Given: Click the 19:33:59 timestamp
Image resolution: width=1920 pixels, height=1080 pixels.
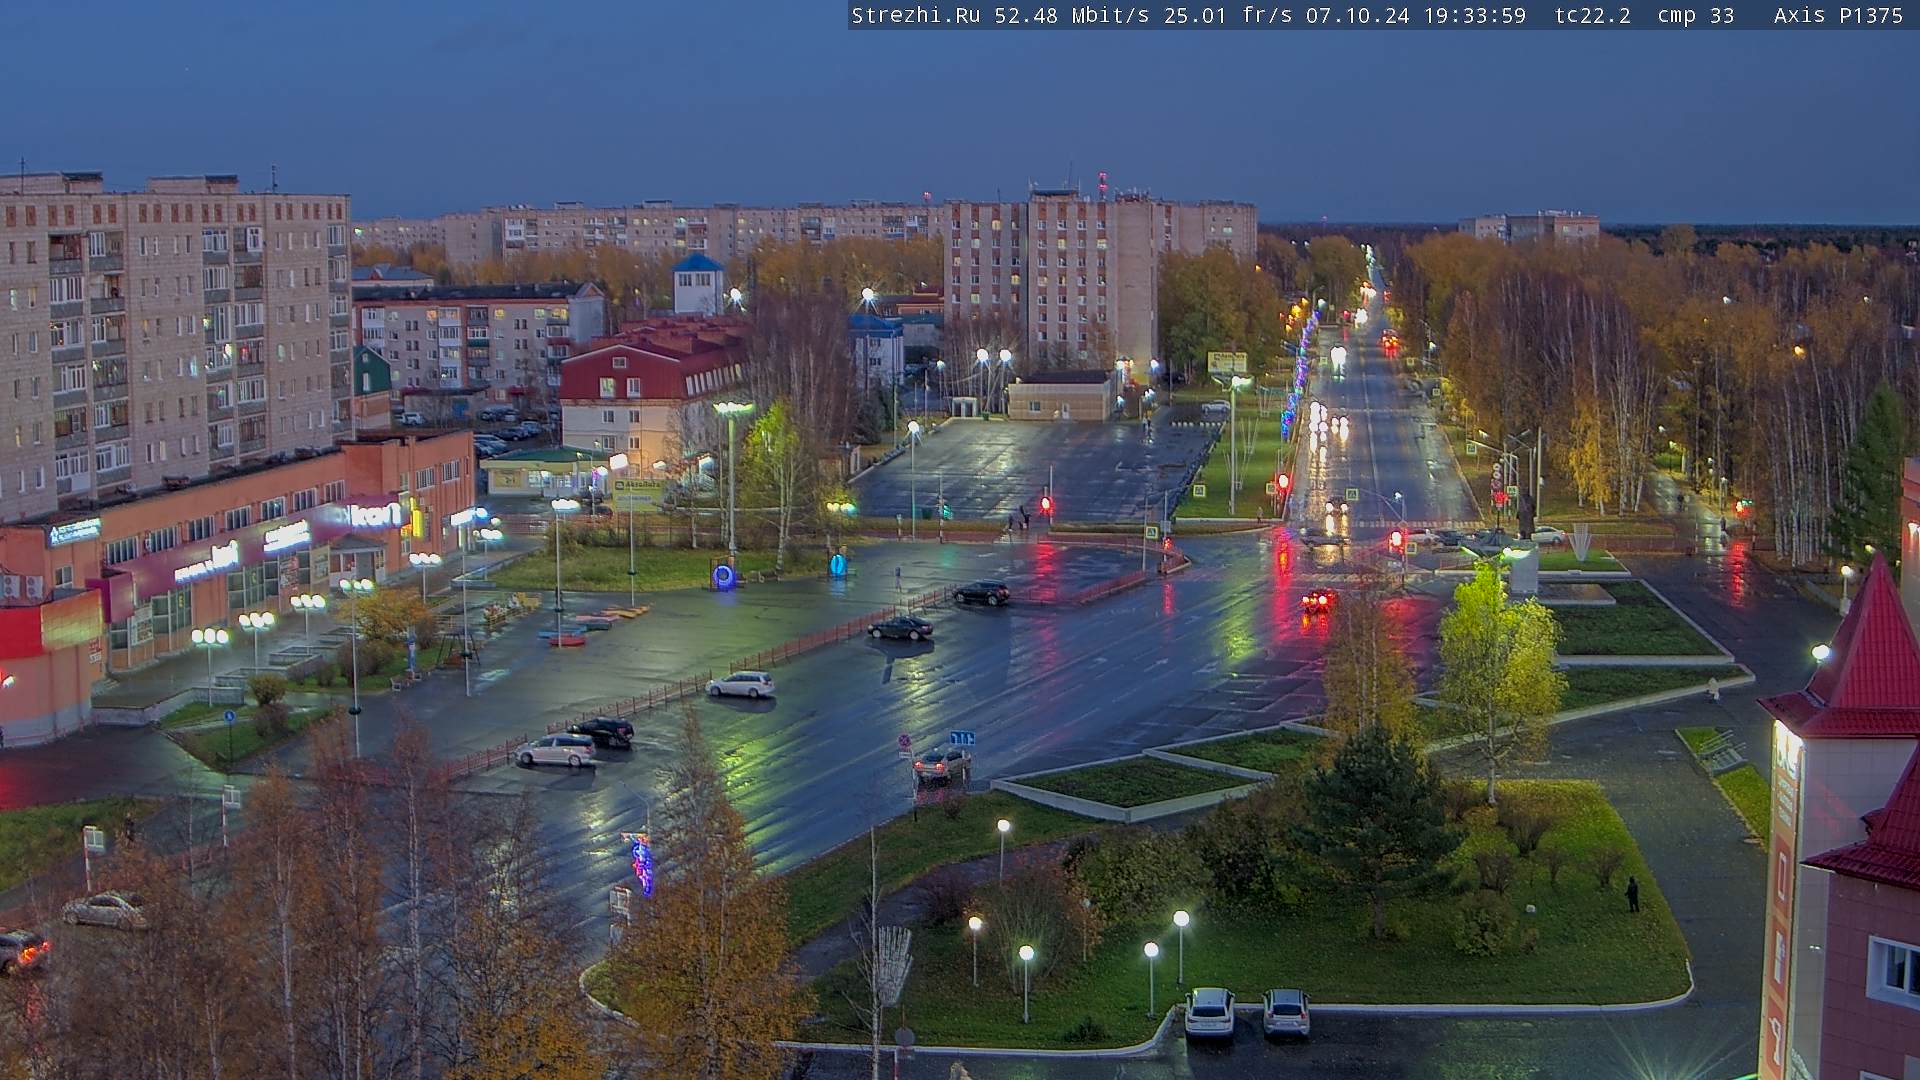Looking at the screenshot, I should pyautogui.click(x=1475, y=15).
